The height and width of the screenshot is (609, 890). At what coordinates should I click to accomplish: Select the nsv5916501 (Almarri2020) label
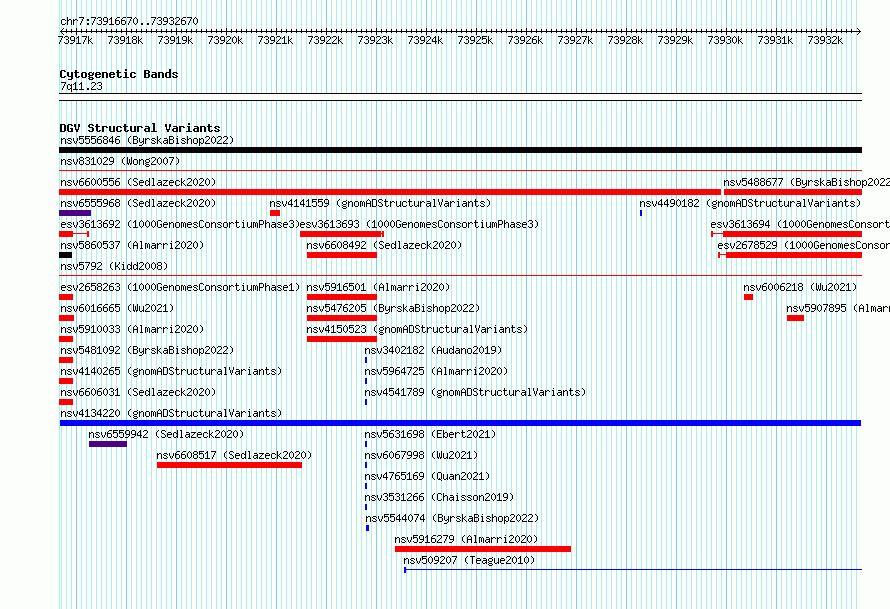(x=378, y=287)
